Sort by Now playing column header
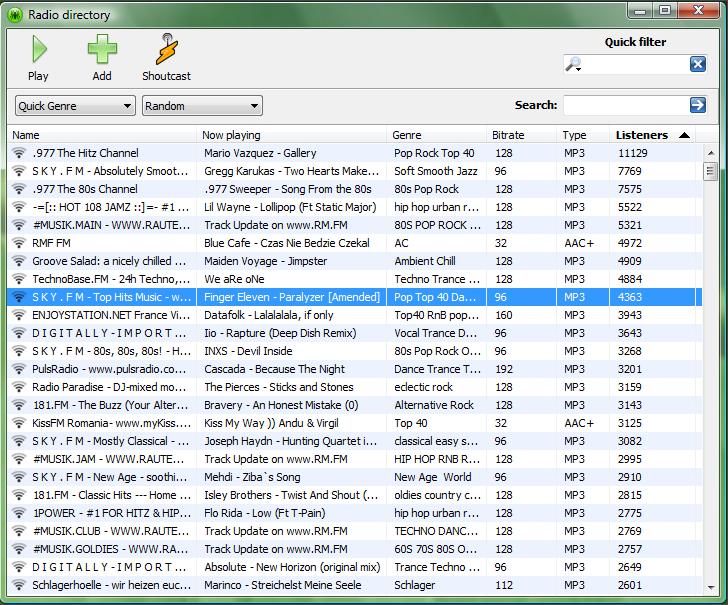The height and width of the screenshot is (605, 728). click(292, 135)
